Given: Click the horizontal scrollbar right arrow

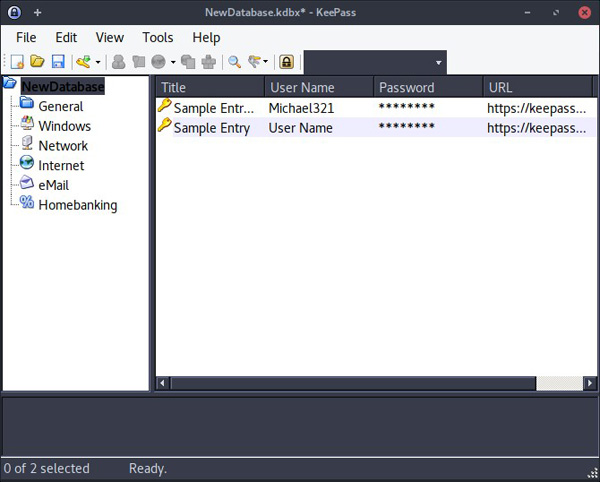Looking at the screenshot, I should pyautogui.click(x=590, y=383).
